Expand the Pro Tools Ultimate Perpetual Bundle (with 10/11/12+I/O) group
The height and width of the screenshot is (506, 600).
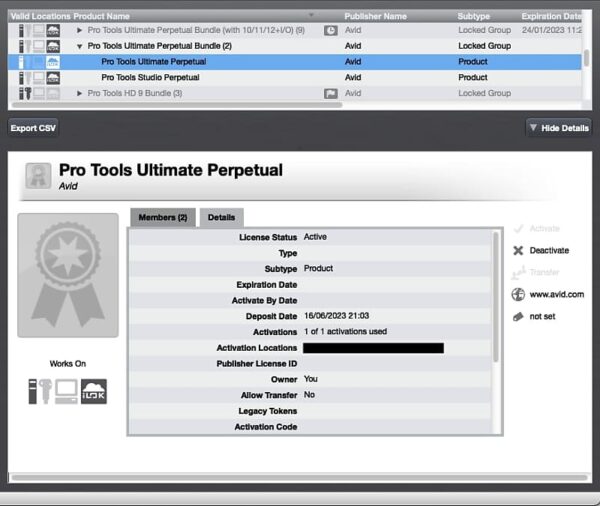79,30
